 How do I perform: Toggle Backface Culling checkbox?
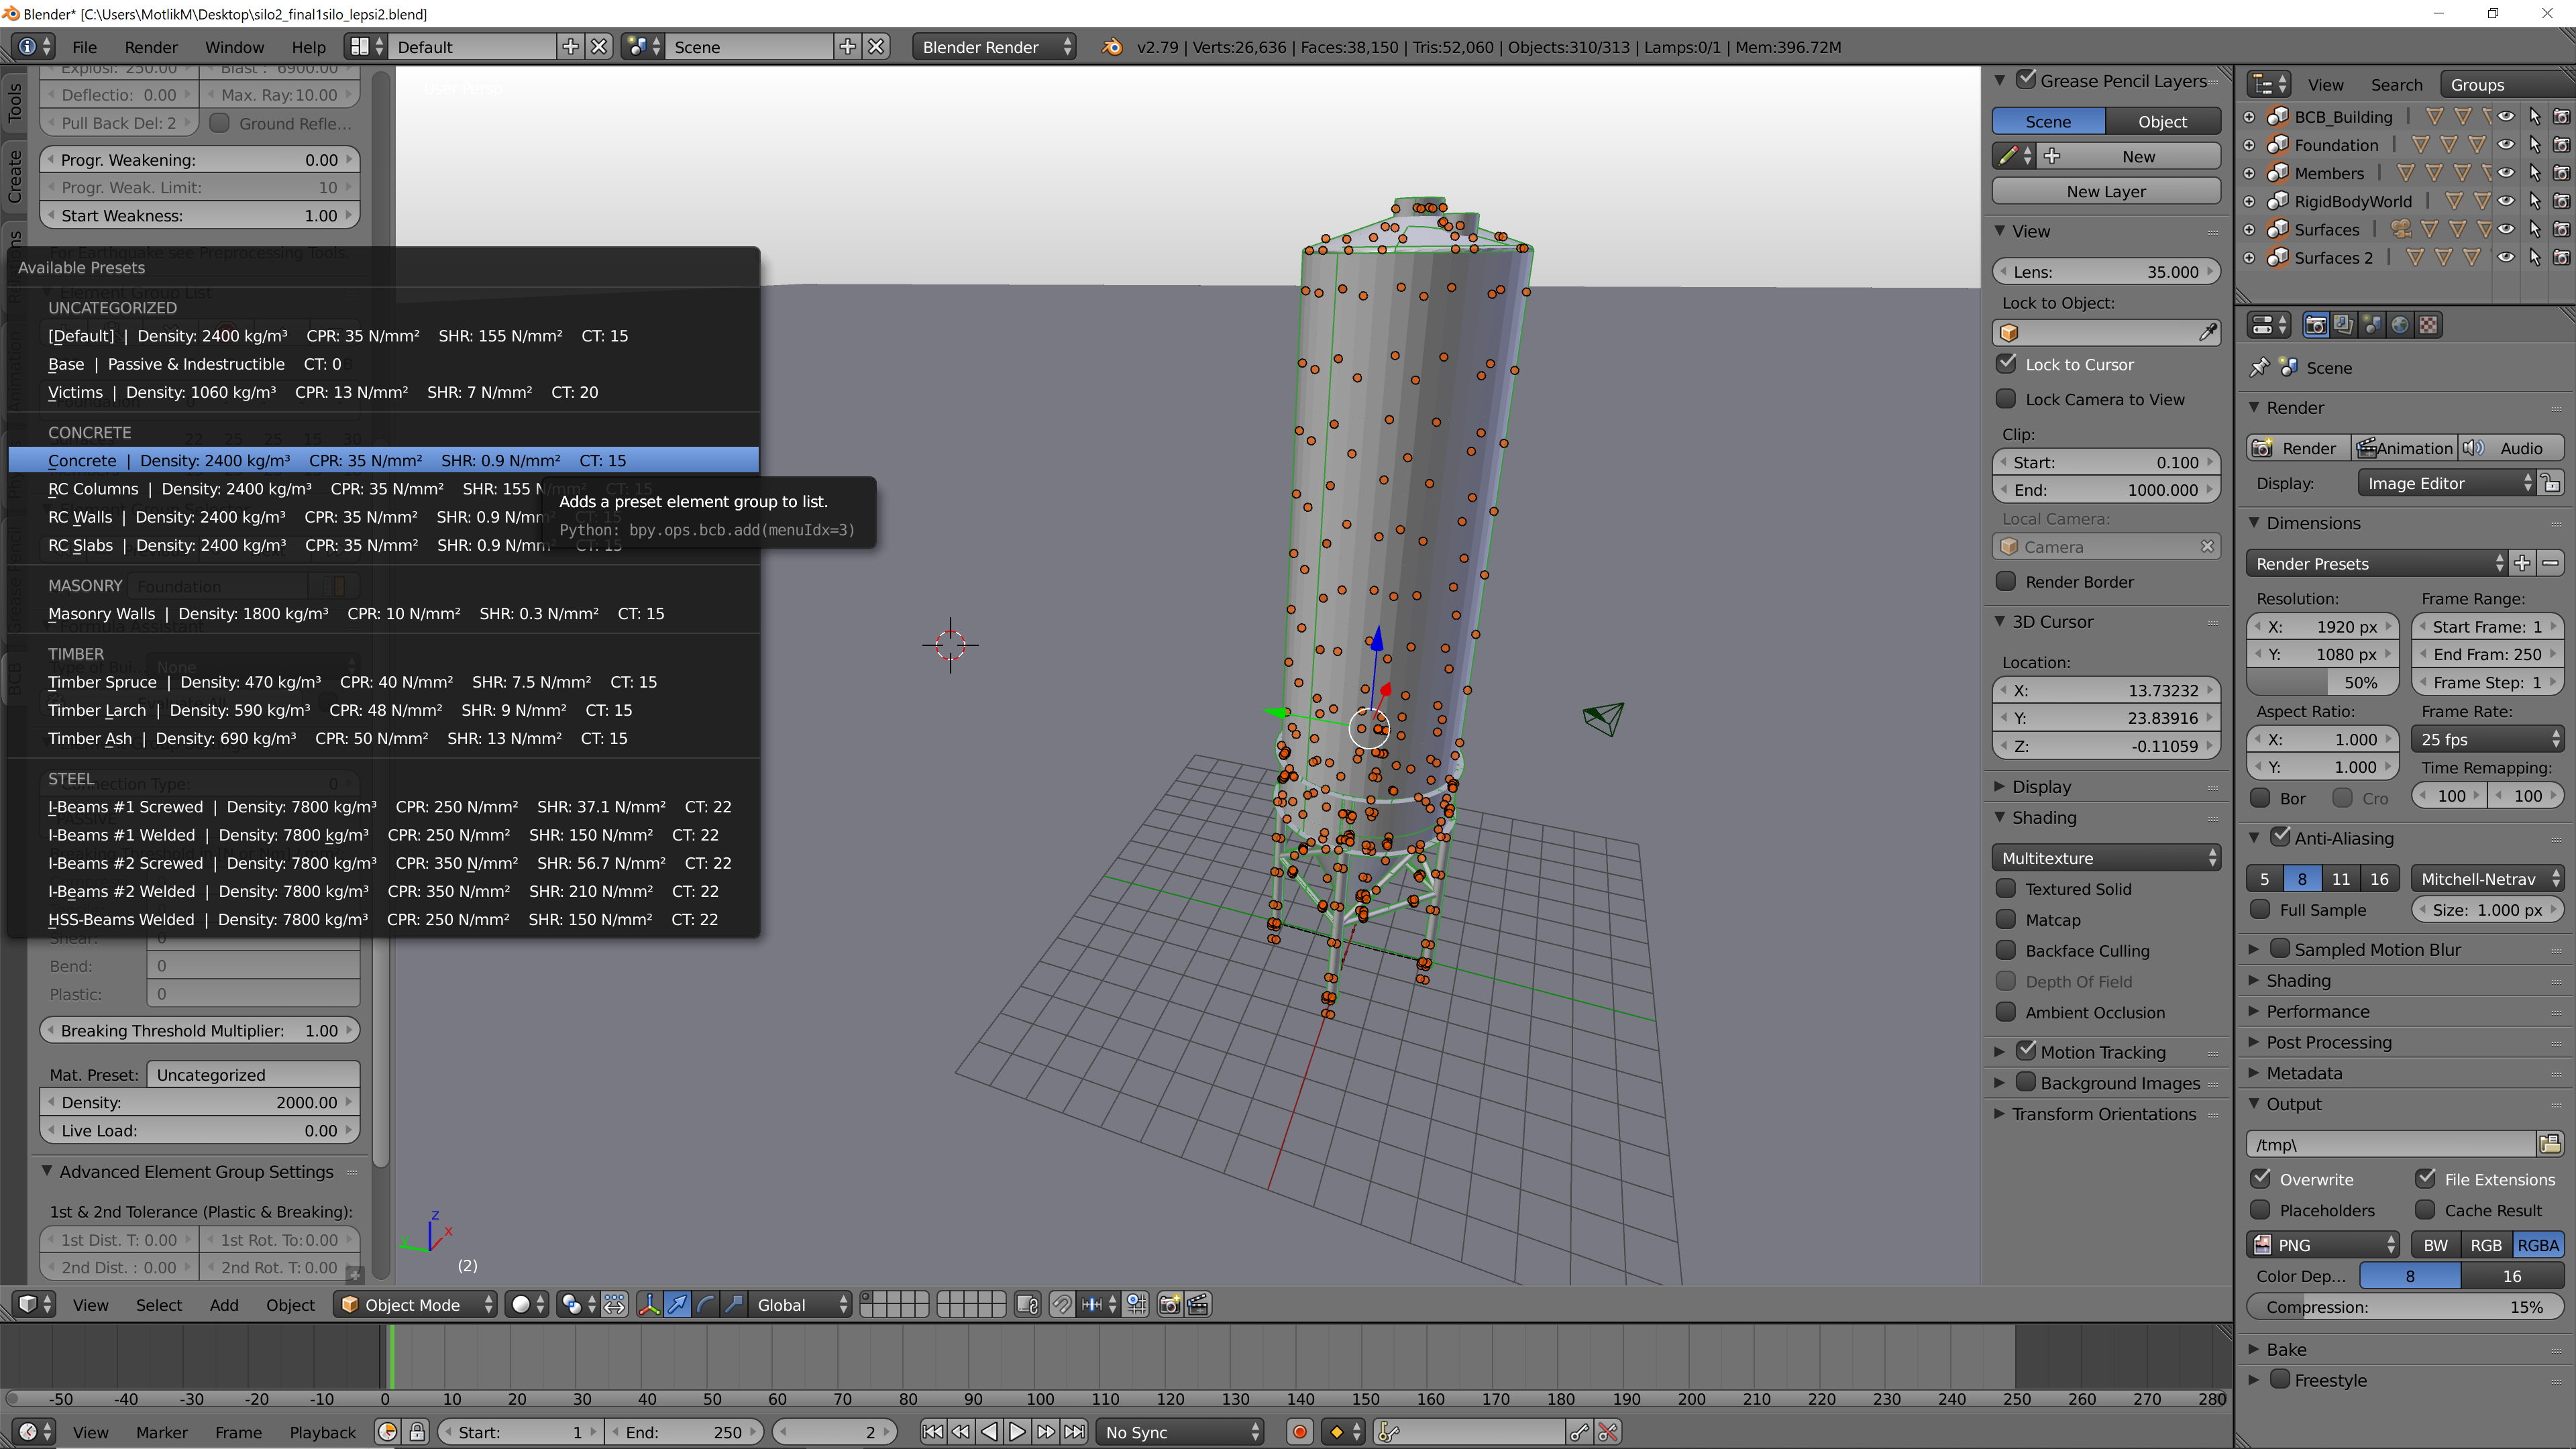pyautogui.click(x=2006, y=950)
